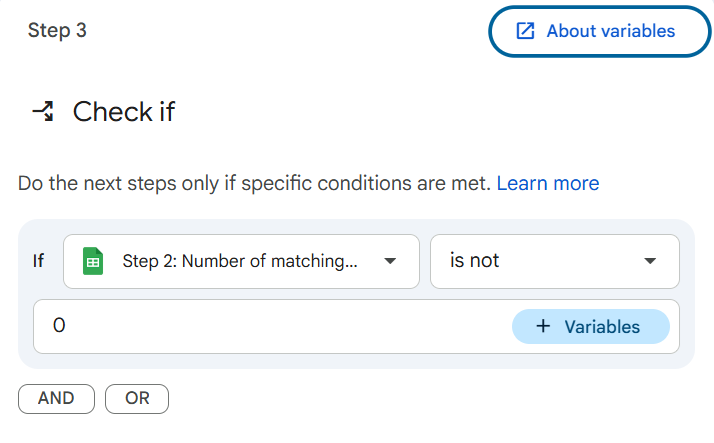Screen dimensions: 714x443
Task: Follow the Learn more link
Action: (x=548, y=184)
